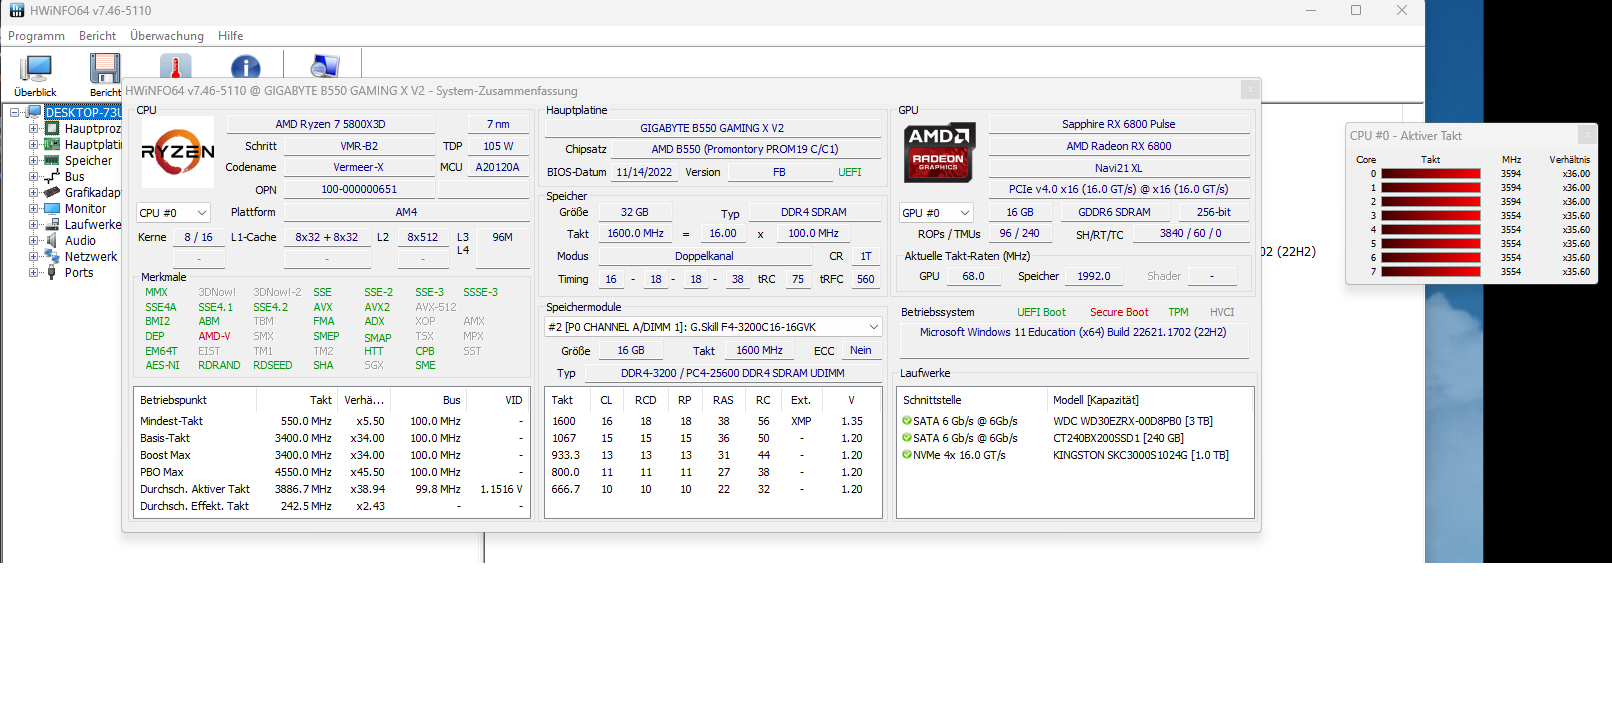Expand the Hauptprozessor tree node
Viewport: 1612px width, 720px height.
(x=34, y=128)
